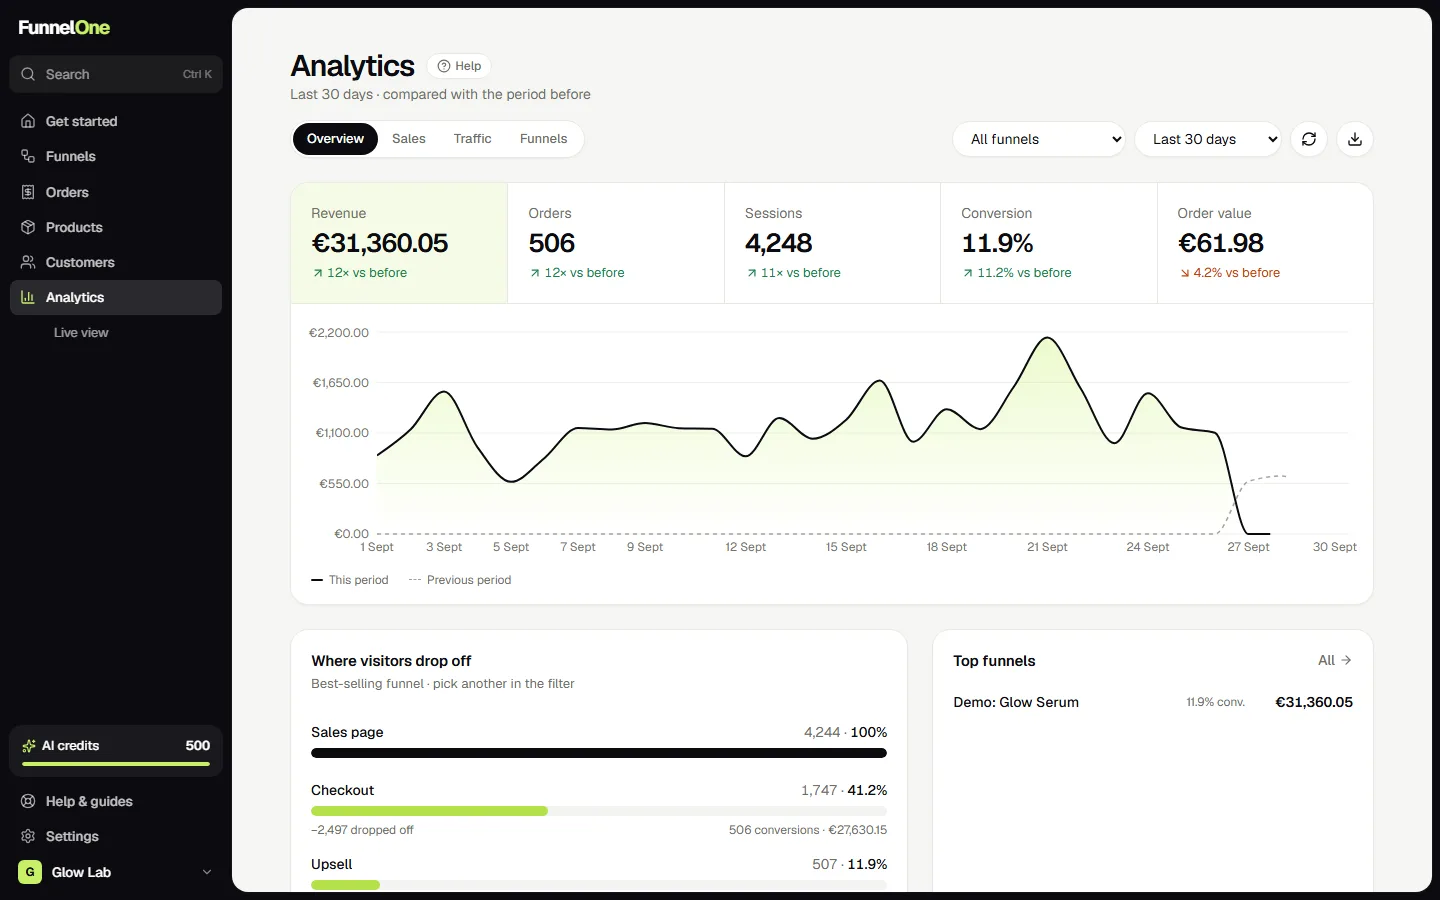This screenshot has height=900, width=1440.
Task: Click the Customers people icon
Action: pos(28,262)
